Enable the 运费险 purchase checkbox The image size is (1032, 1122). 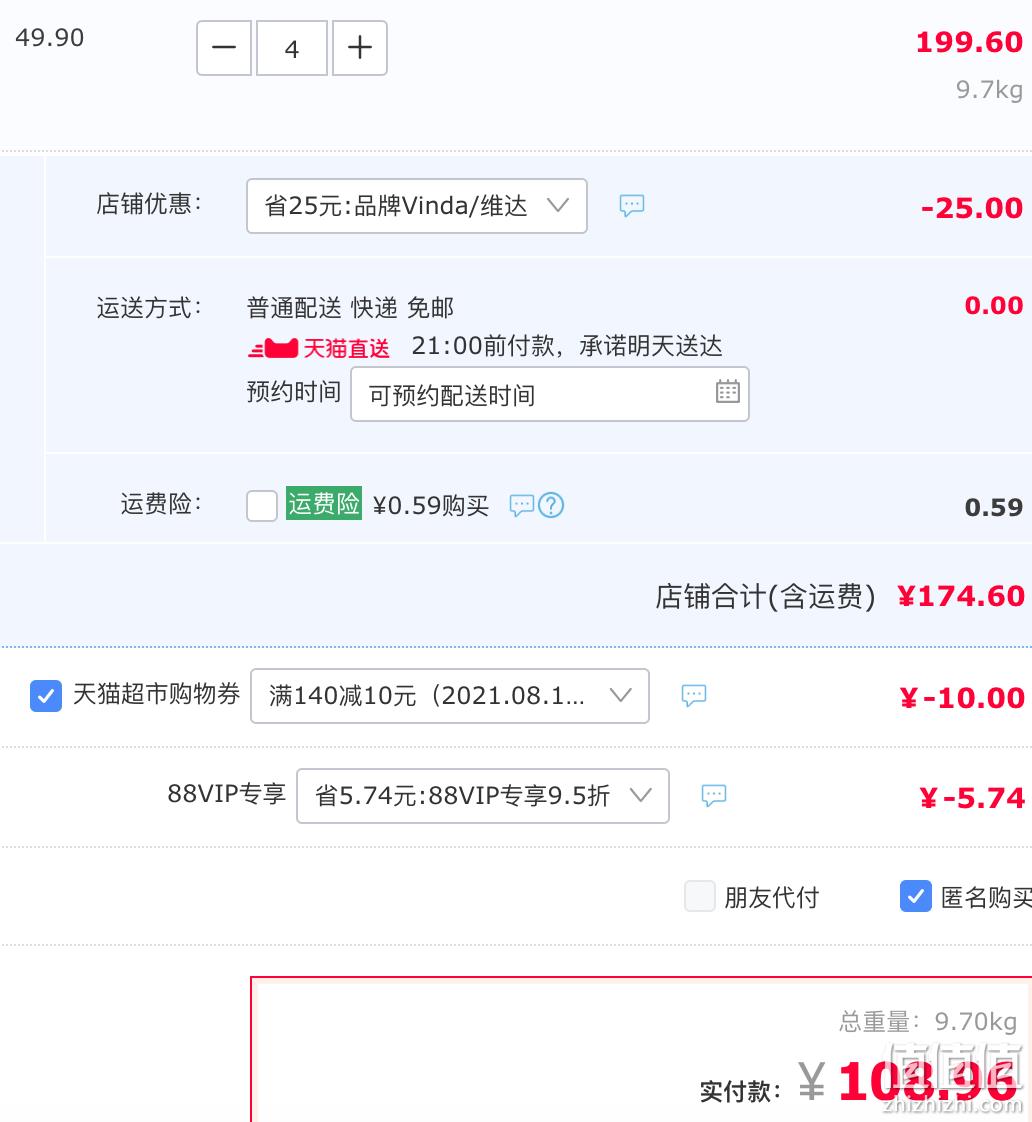click(262, 506)
